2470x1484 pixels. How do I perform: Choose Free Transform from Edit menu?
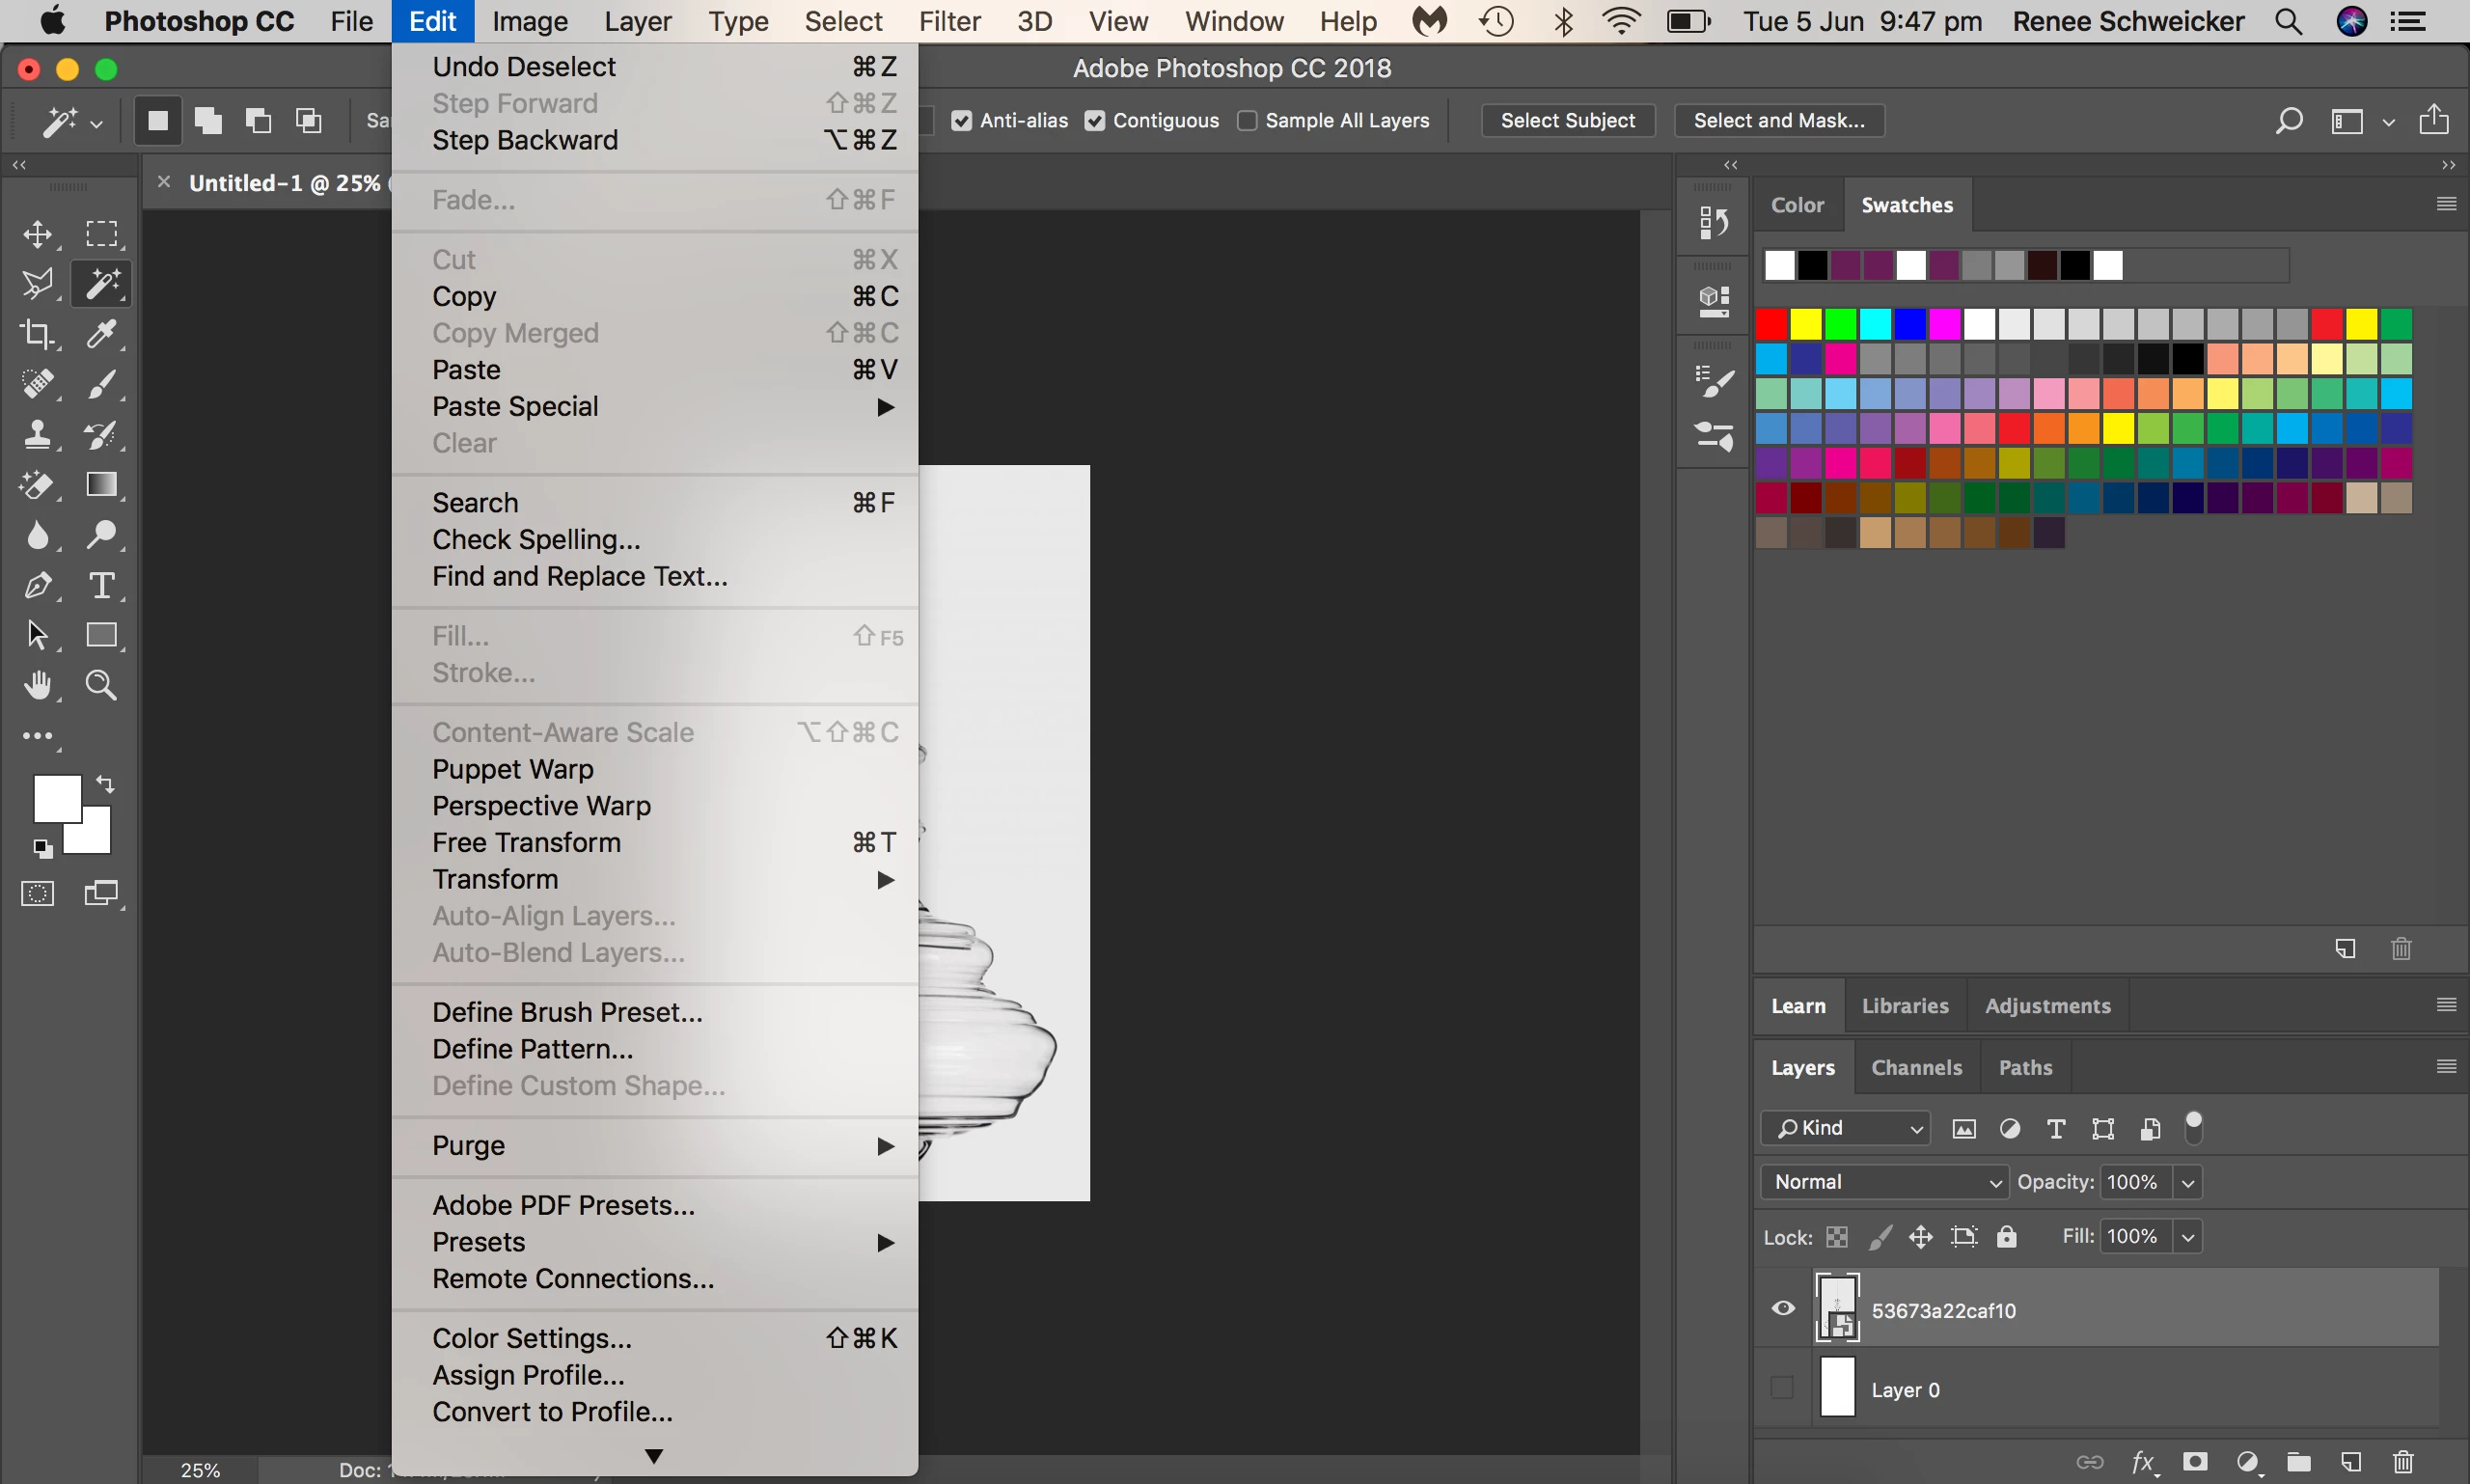pos(526,842)
